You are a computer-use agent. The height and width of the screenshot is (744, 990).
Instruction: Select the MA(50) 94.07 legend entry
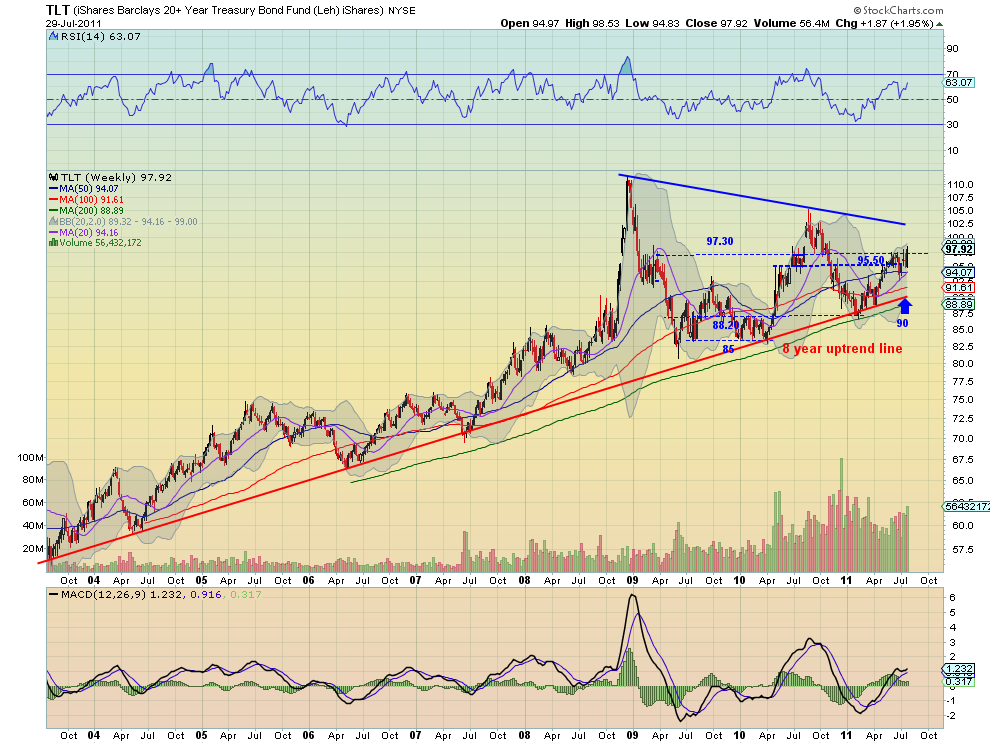pyautogui.click(x=88, y=189)
